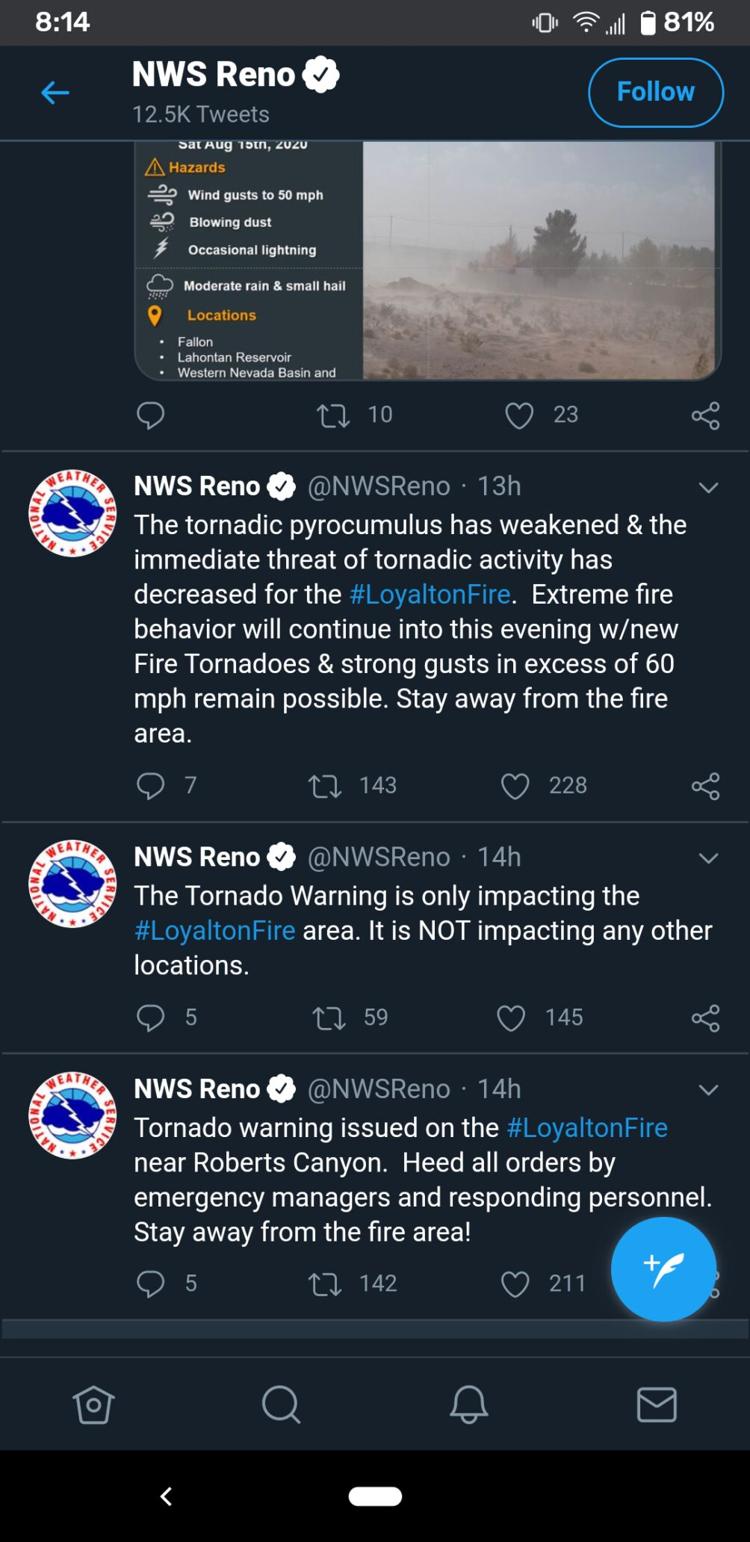Open the Search tab in bottom bar
750x1542 pixels.
(281, 1405)
